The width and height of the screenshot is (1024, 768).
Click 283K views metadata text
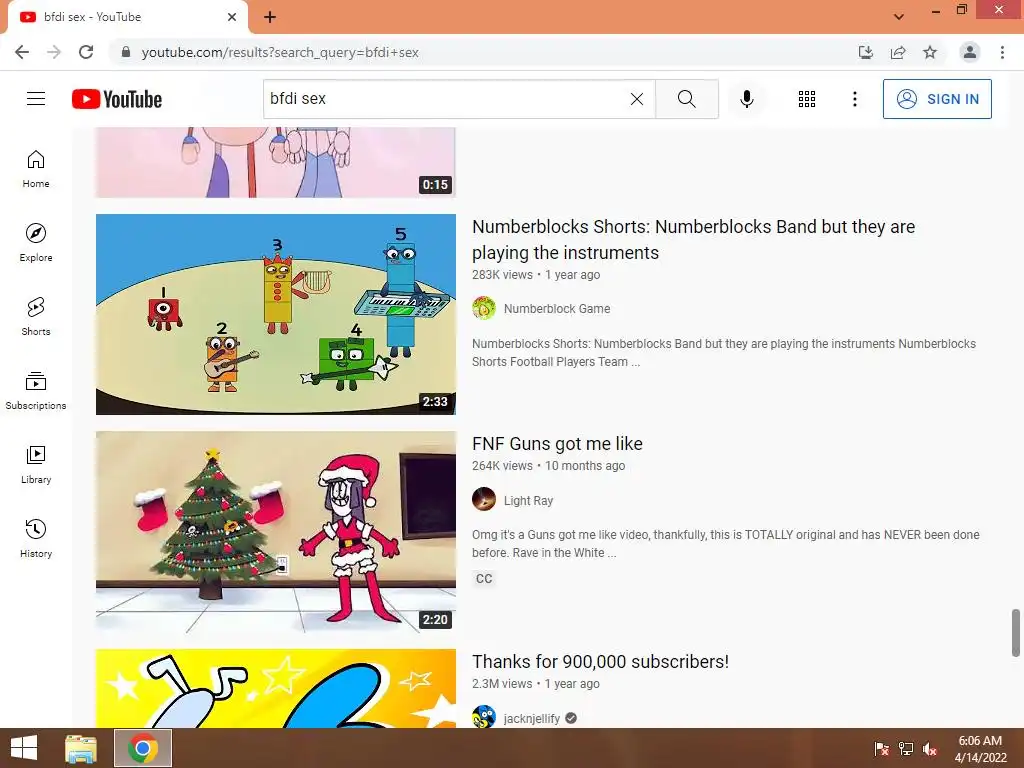(x=502, y=275)
